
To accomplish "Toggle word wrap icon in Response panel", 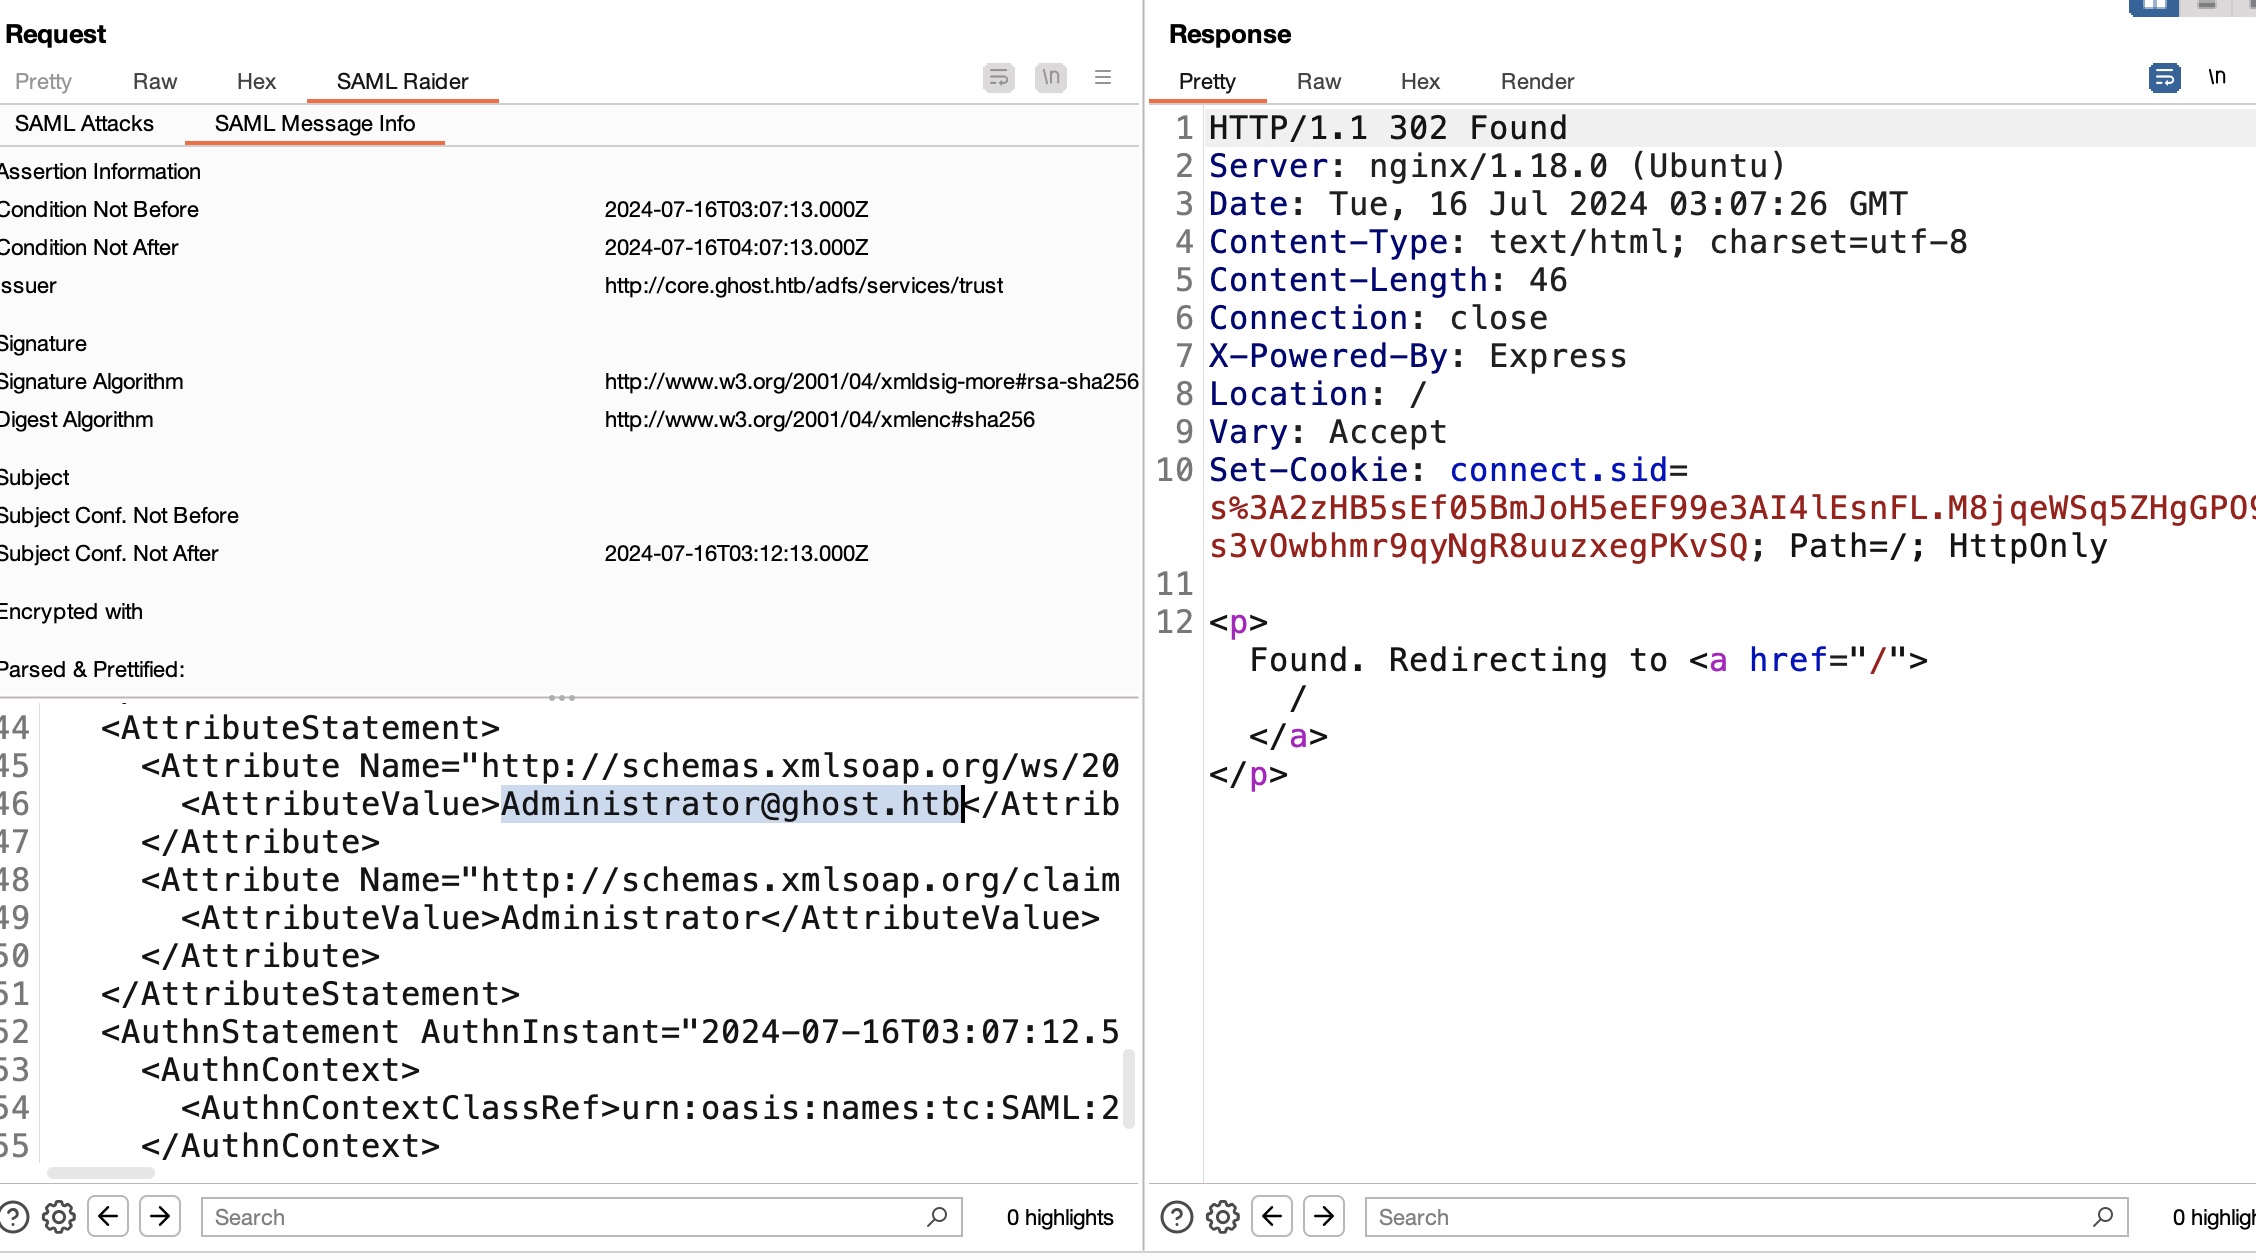I will tap(2164, 78).
